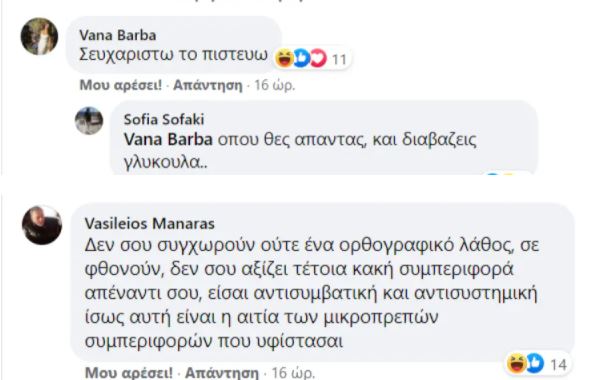Click 'Απάντηση' under Vasileios Manaras' comment
The image size is (607, 380).
(x=222, y=373)
